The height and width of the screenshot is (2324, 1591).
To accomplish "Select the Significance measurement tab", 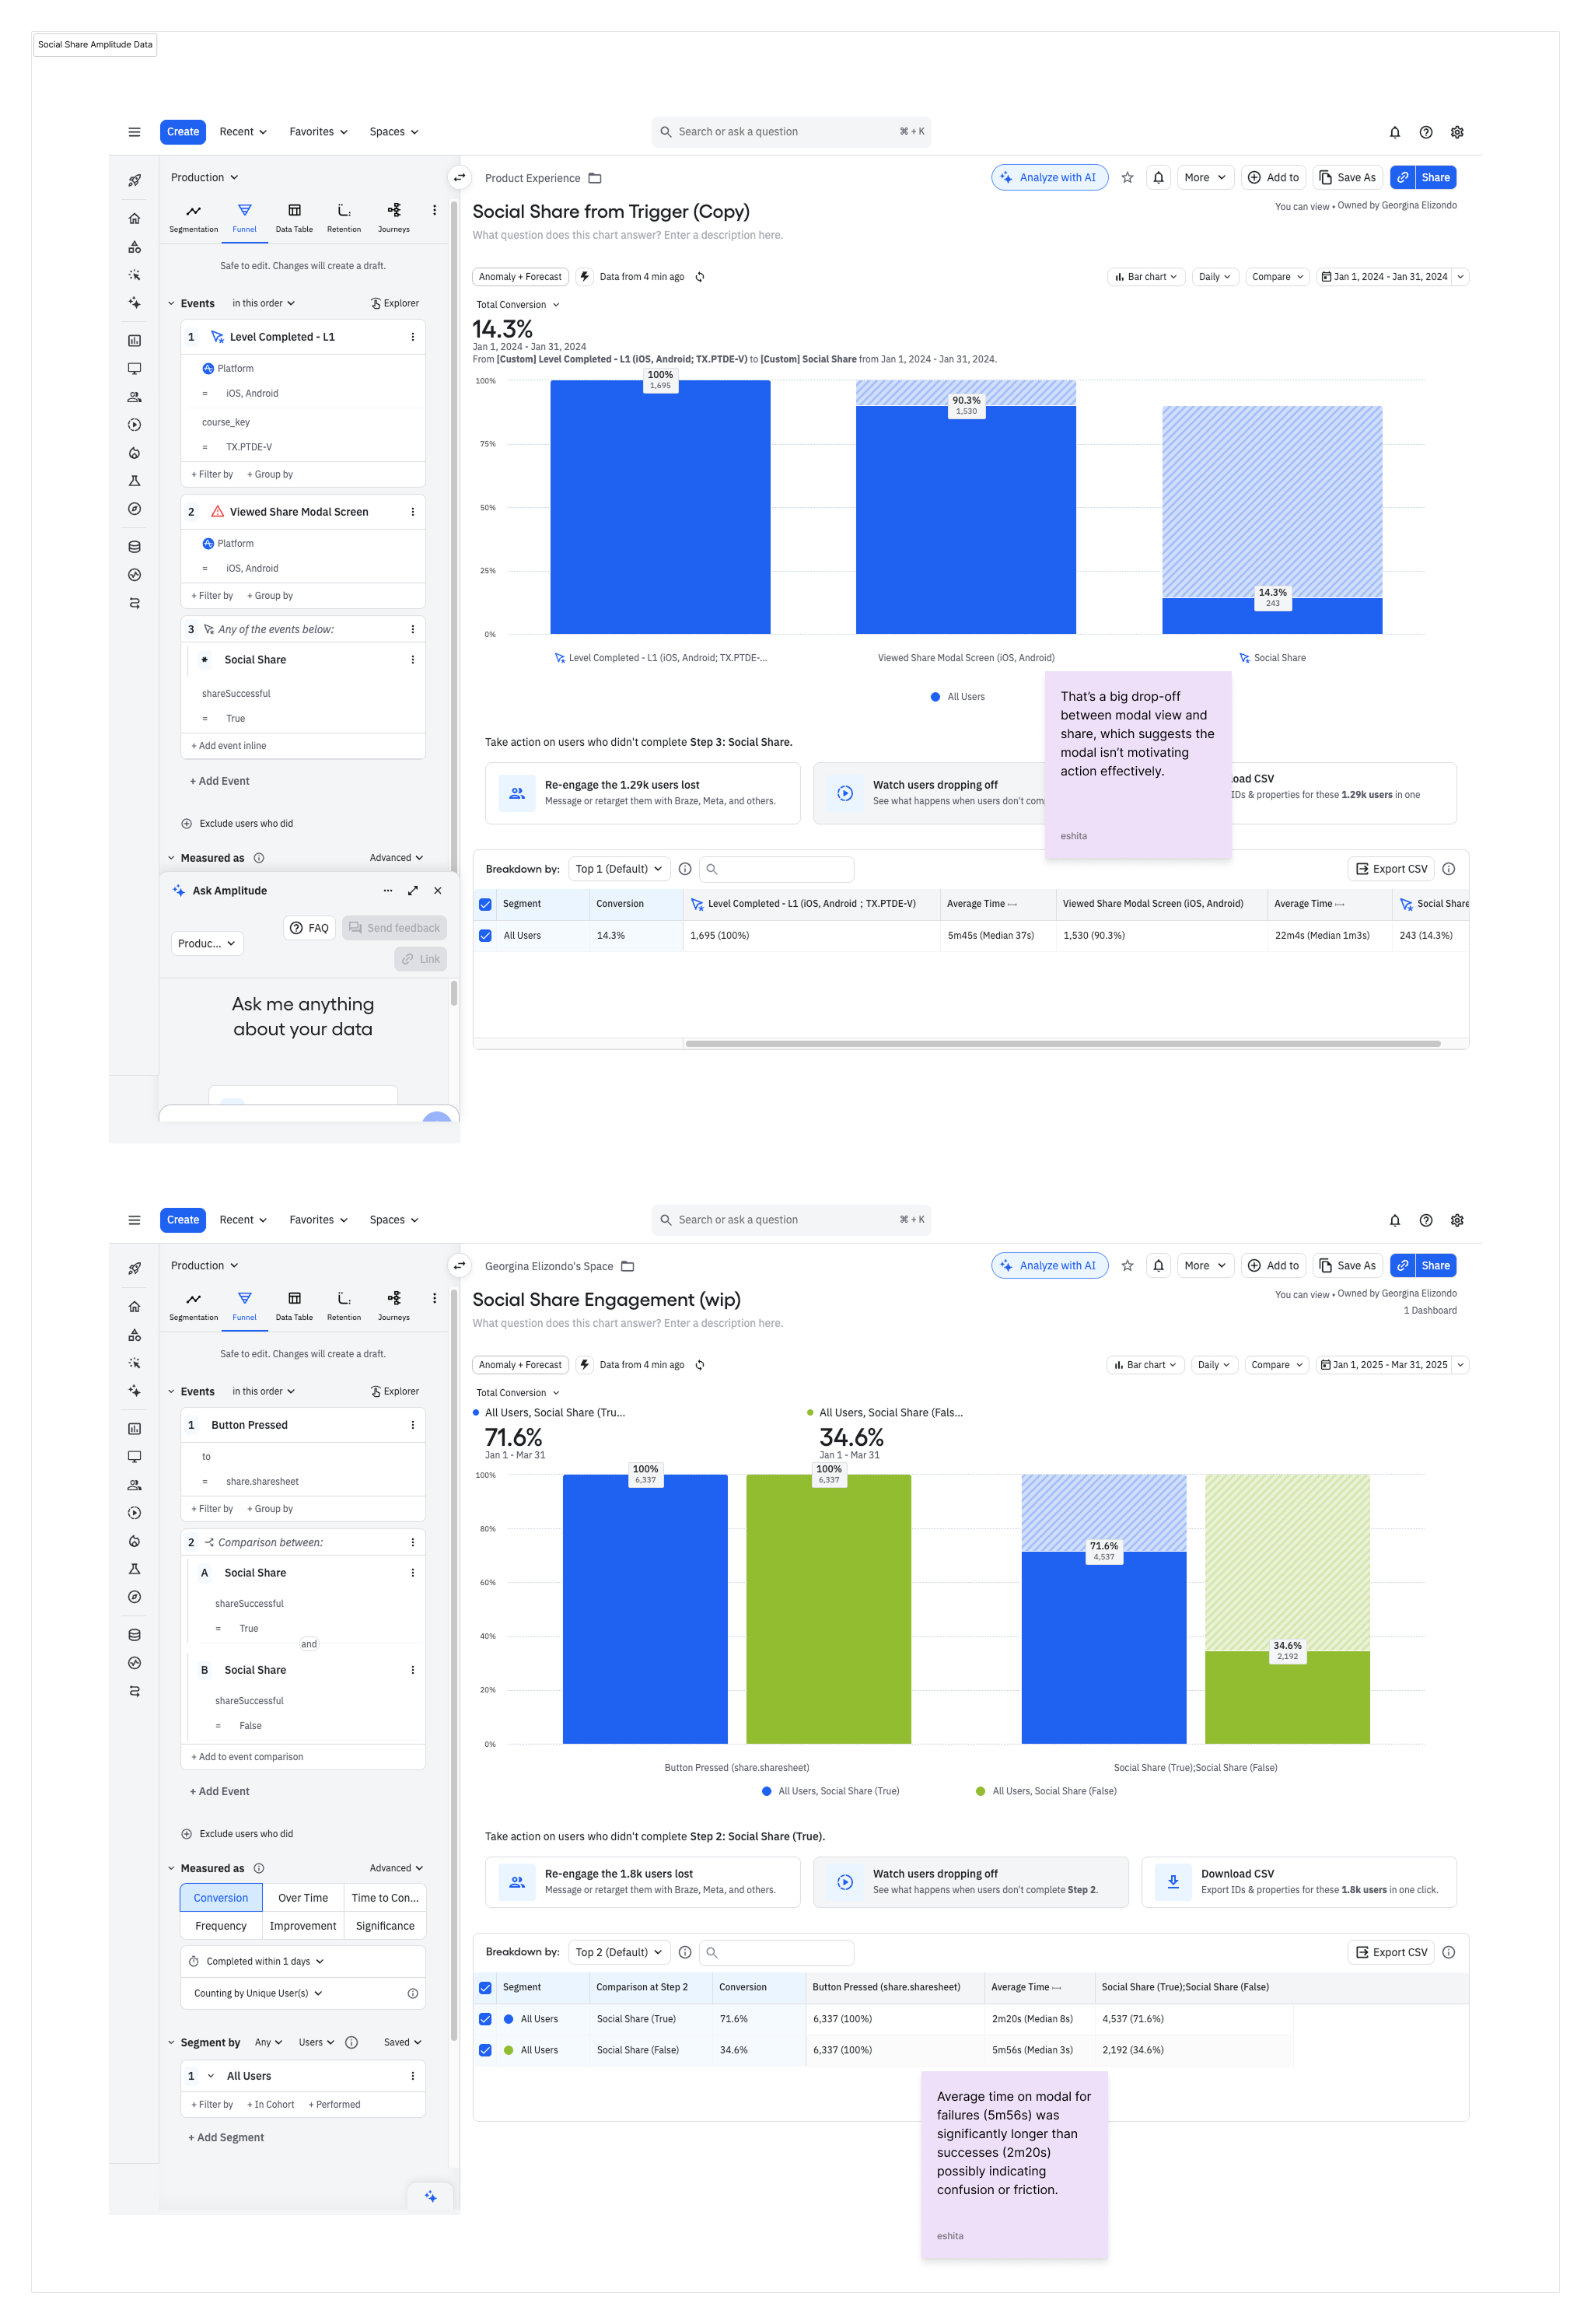I will pos(385,1926).
